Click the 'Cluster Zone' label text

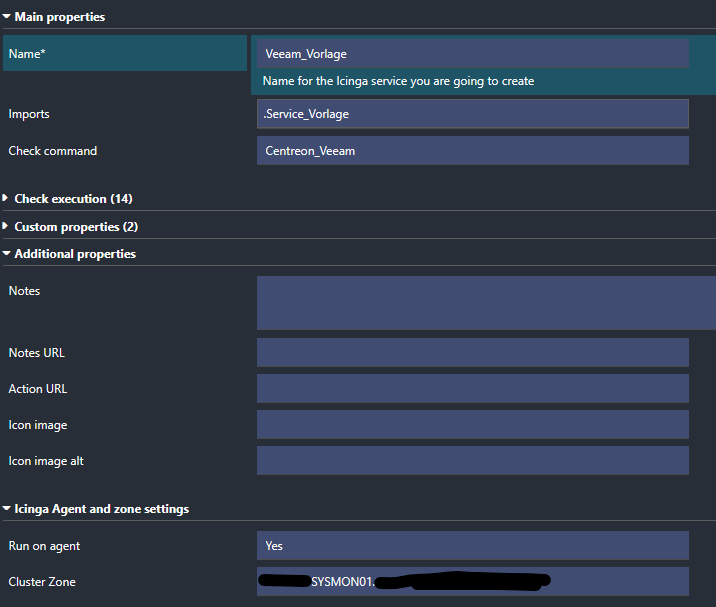pyautogui.click(x=42, y=582)
